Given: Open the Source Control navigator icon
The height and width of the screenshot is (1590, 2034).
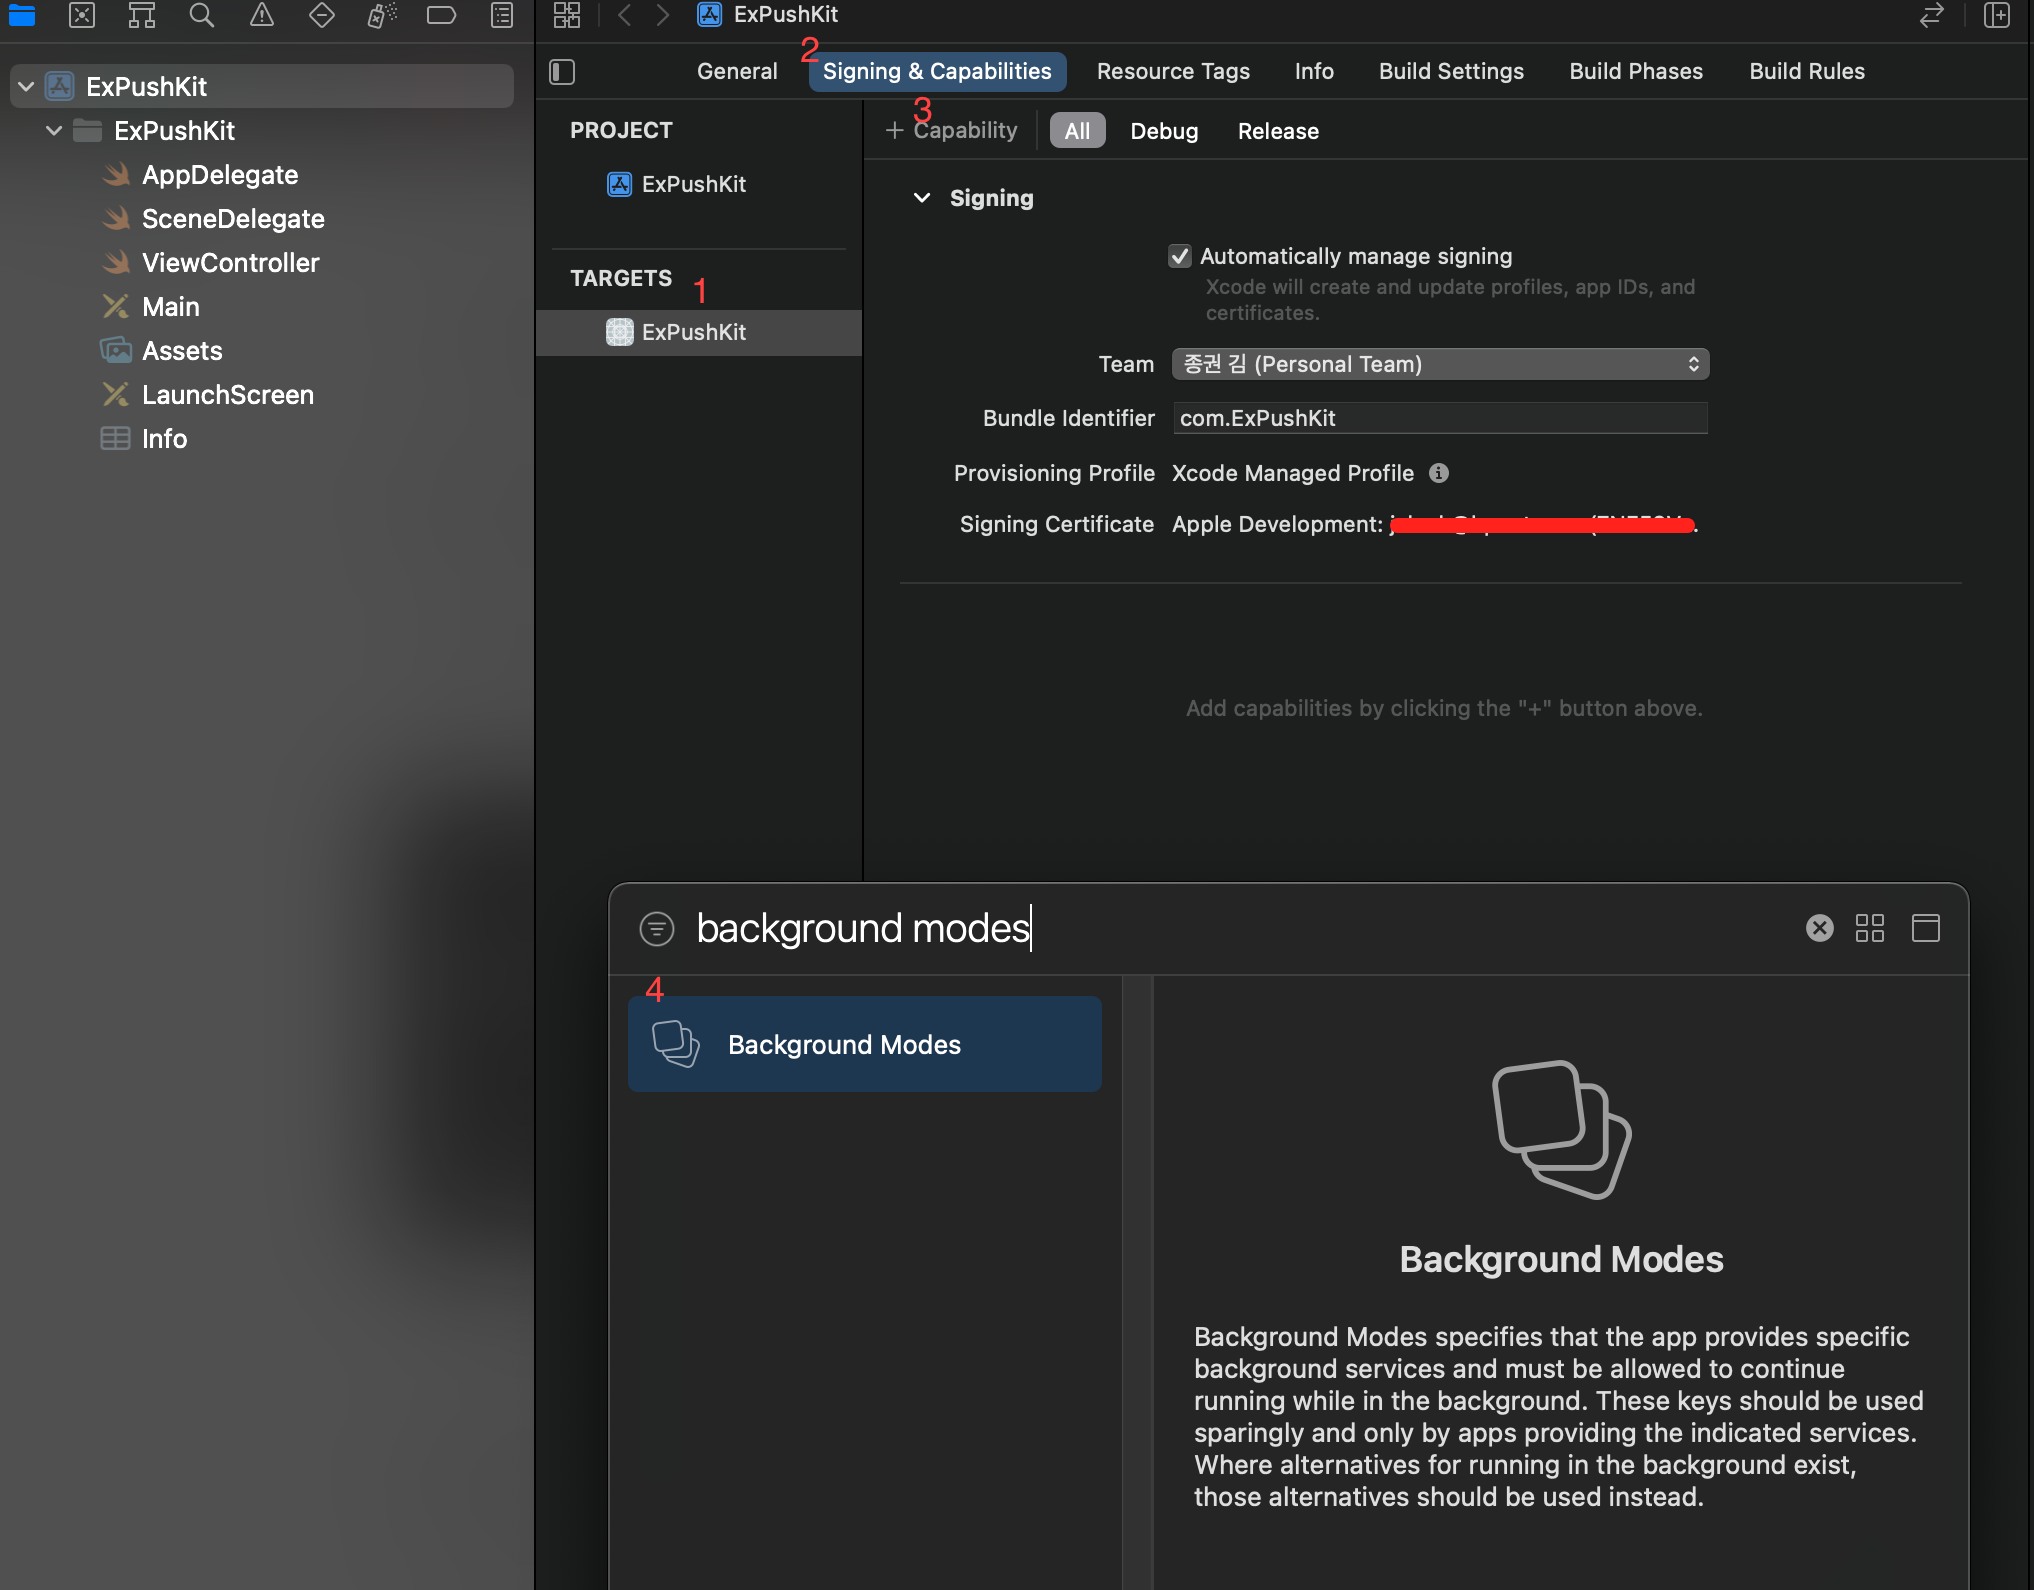Looking at the screenshot, I should [82, 15].
